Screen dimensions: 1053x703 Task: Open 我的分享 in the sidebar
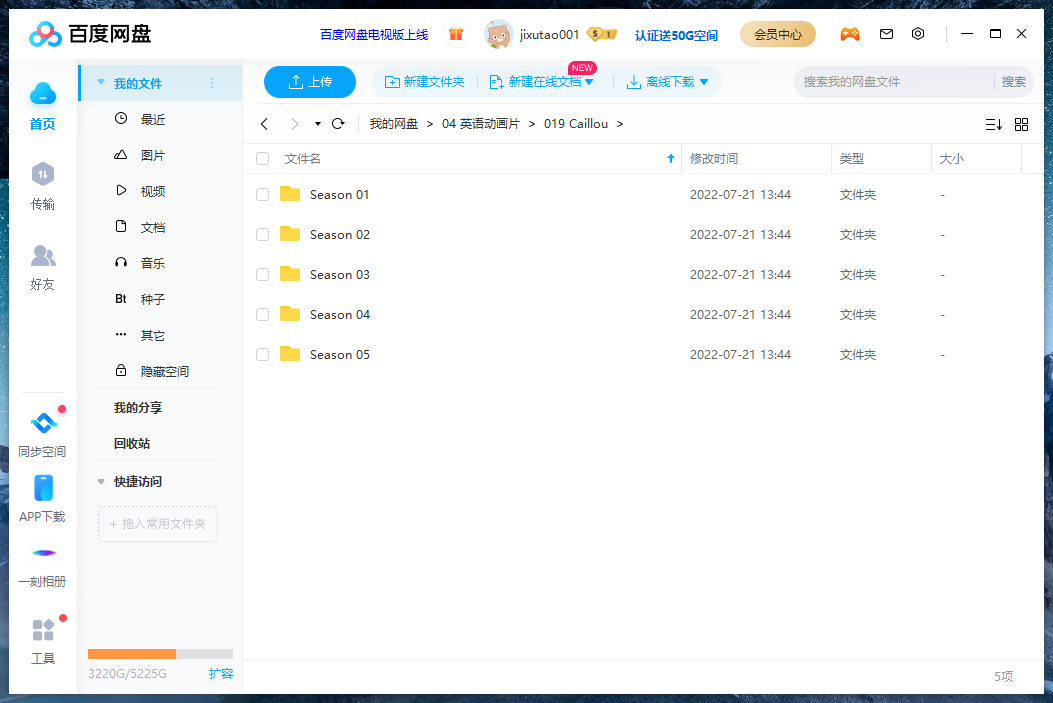[x=138, y=408]
